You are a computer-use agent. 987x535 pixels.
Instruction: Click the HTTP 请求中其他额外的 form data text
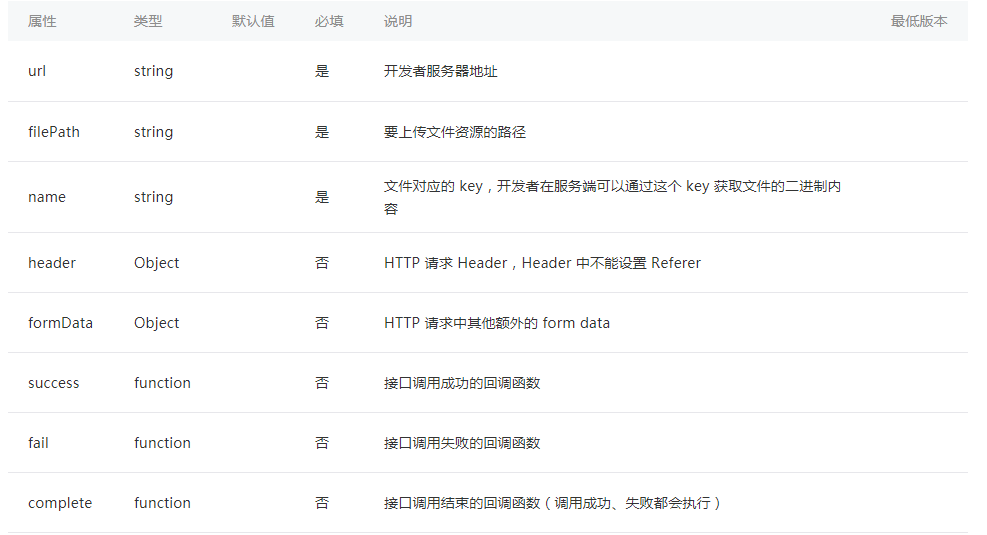pos(497,323)
